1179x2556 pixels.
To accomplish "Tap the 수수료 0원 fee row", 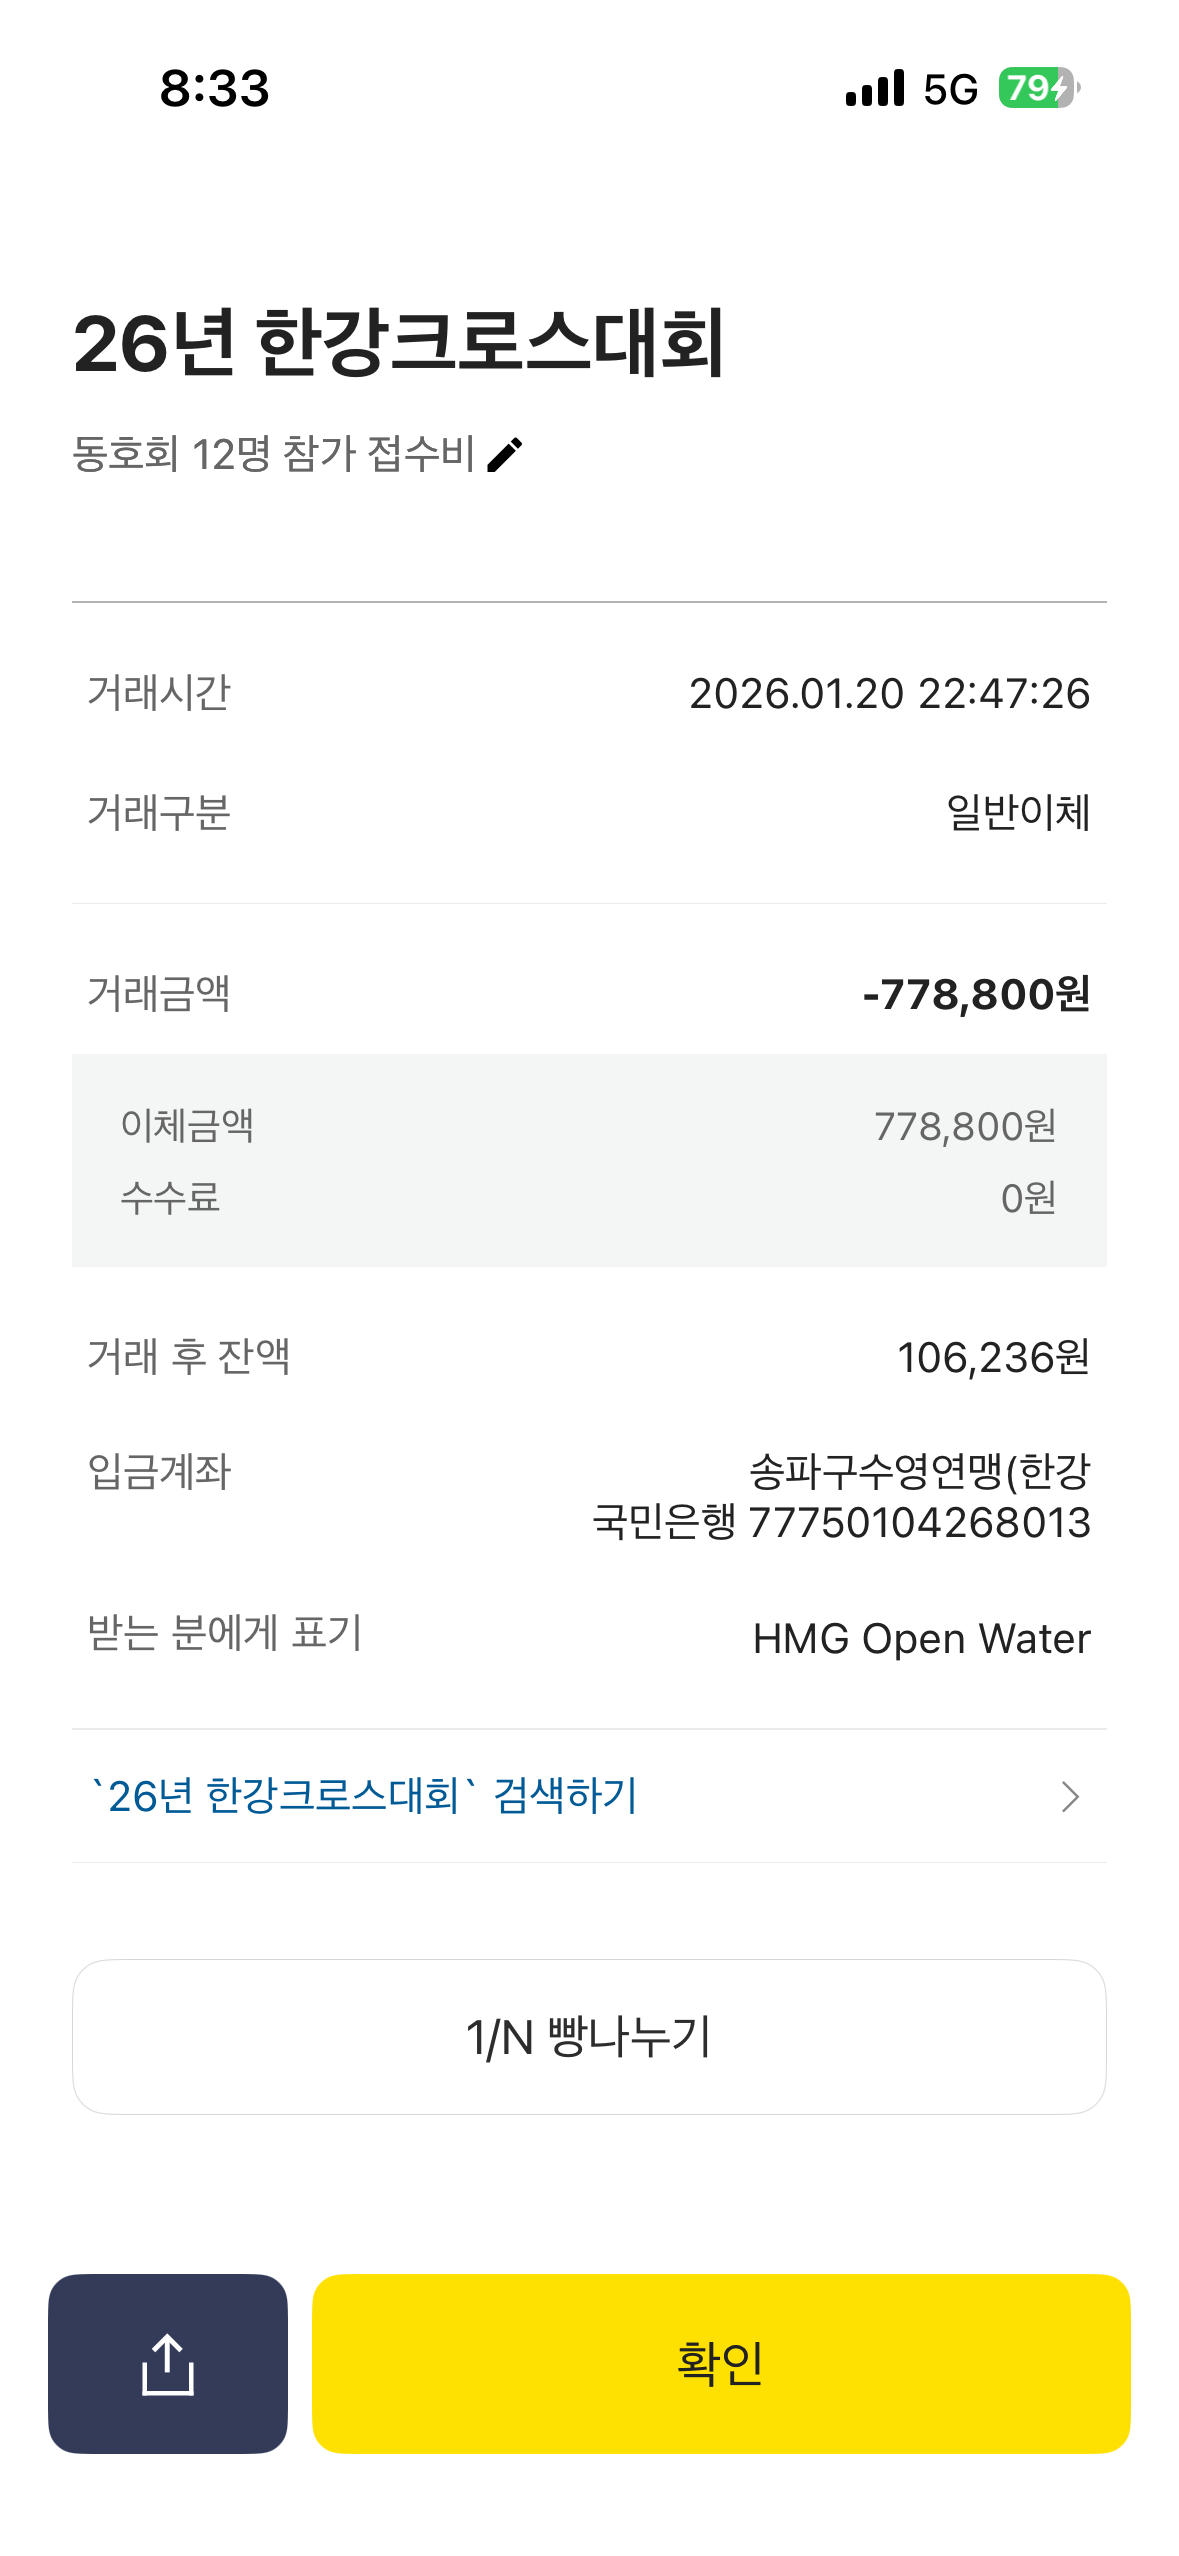I will [x=589, y=1198].
